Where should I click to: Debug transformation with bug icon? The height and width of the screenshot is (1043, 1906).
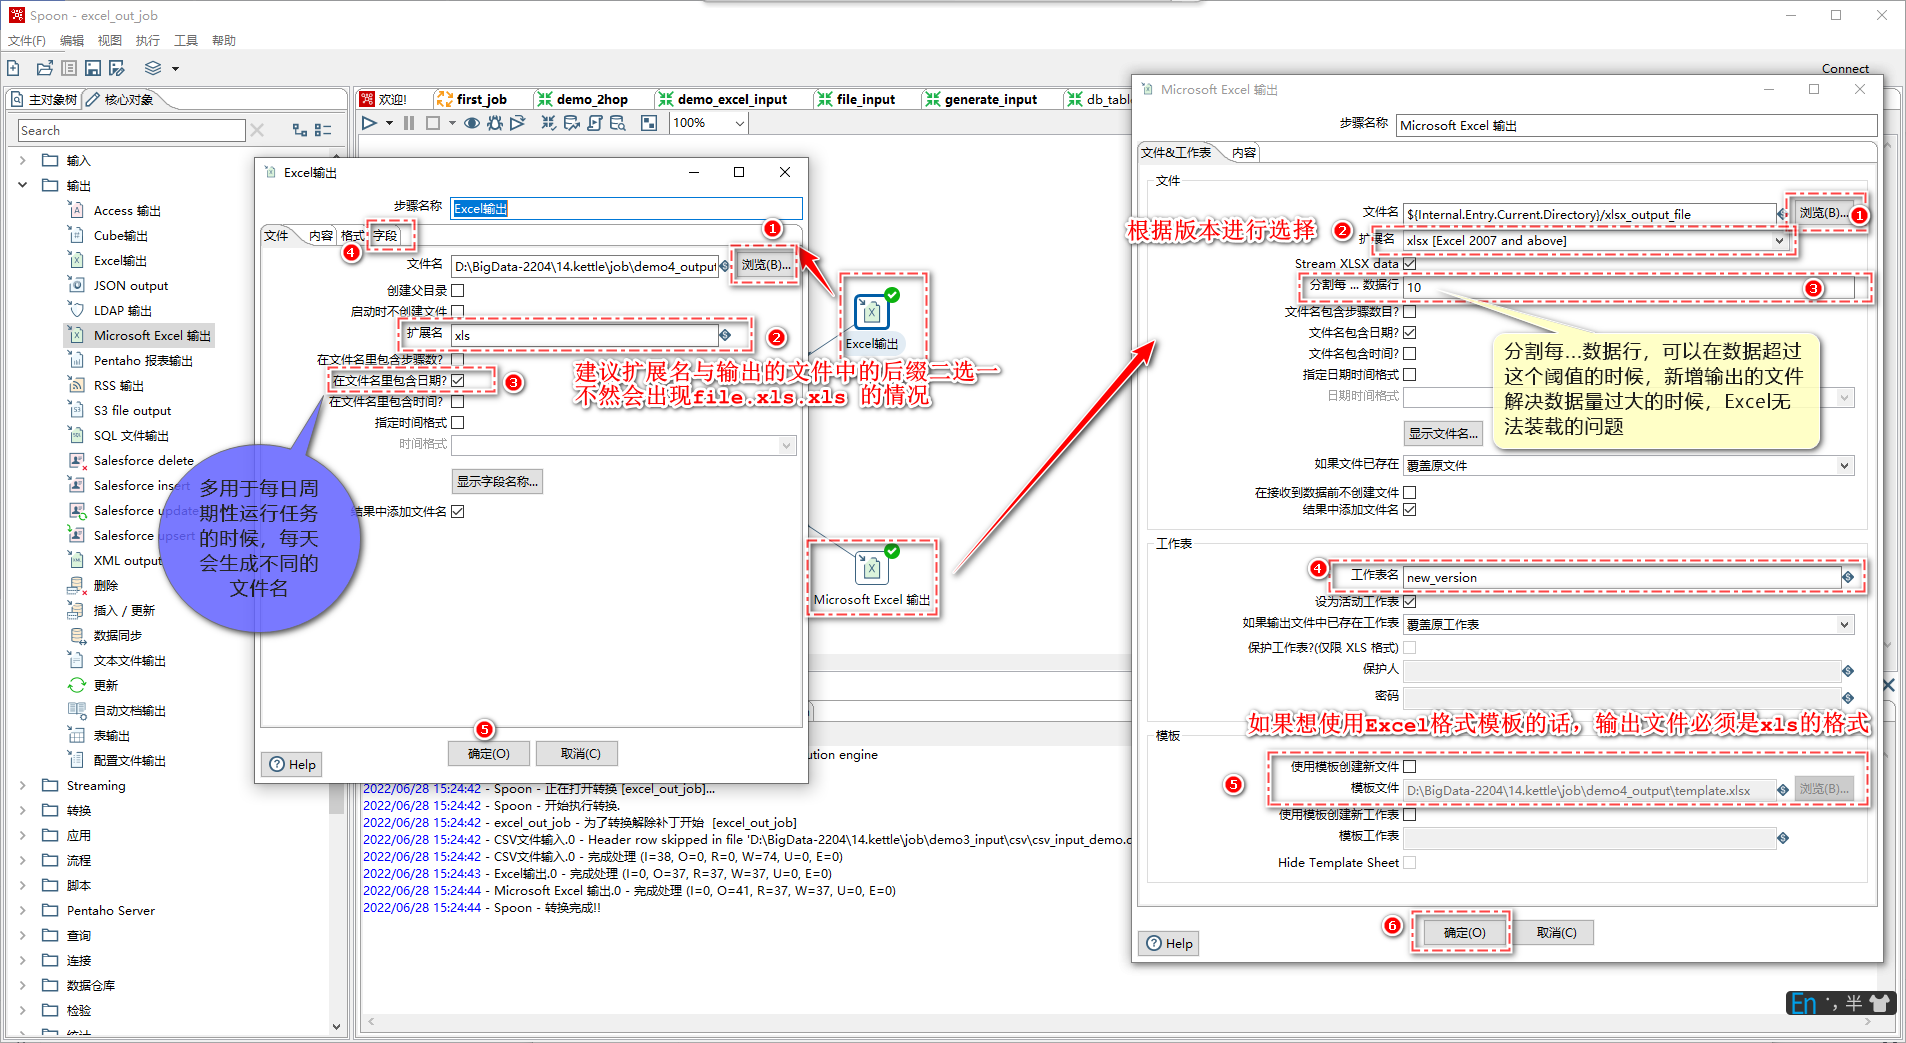(x=495, y=123)
